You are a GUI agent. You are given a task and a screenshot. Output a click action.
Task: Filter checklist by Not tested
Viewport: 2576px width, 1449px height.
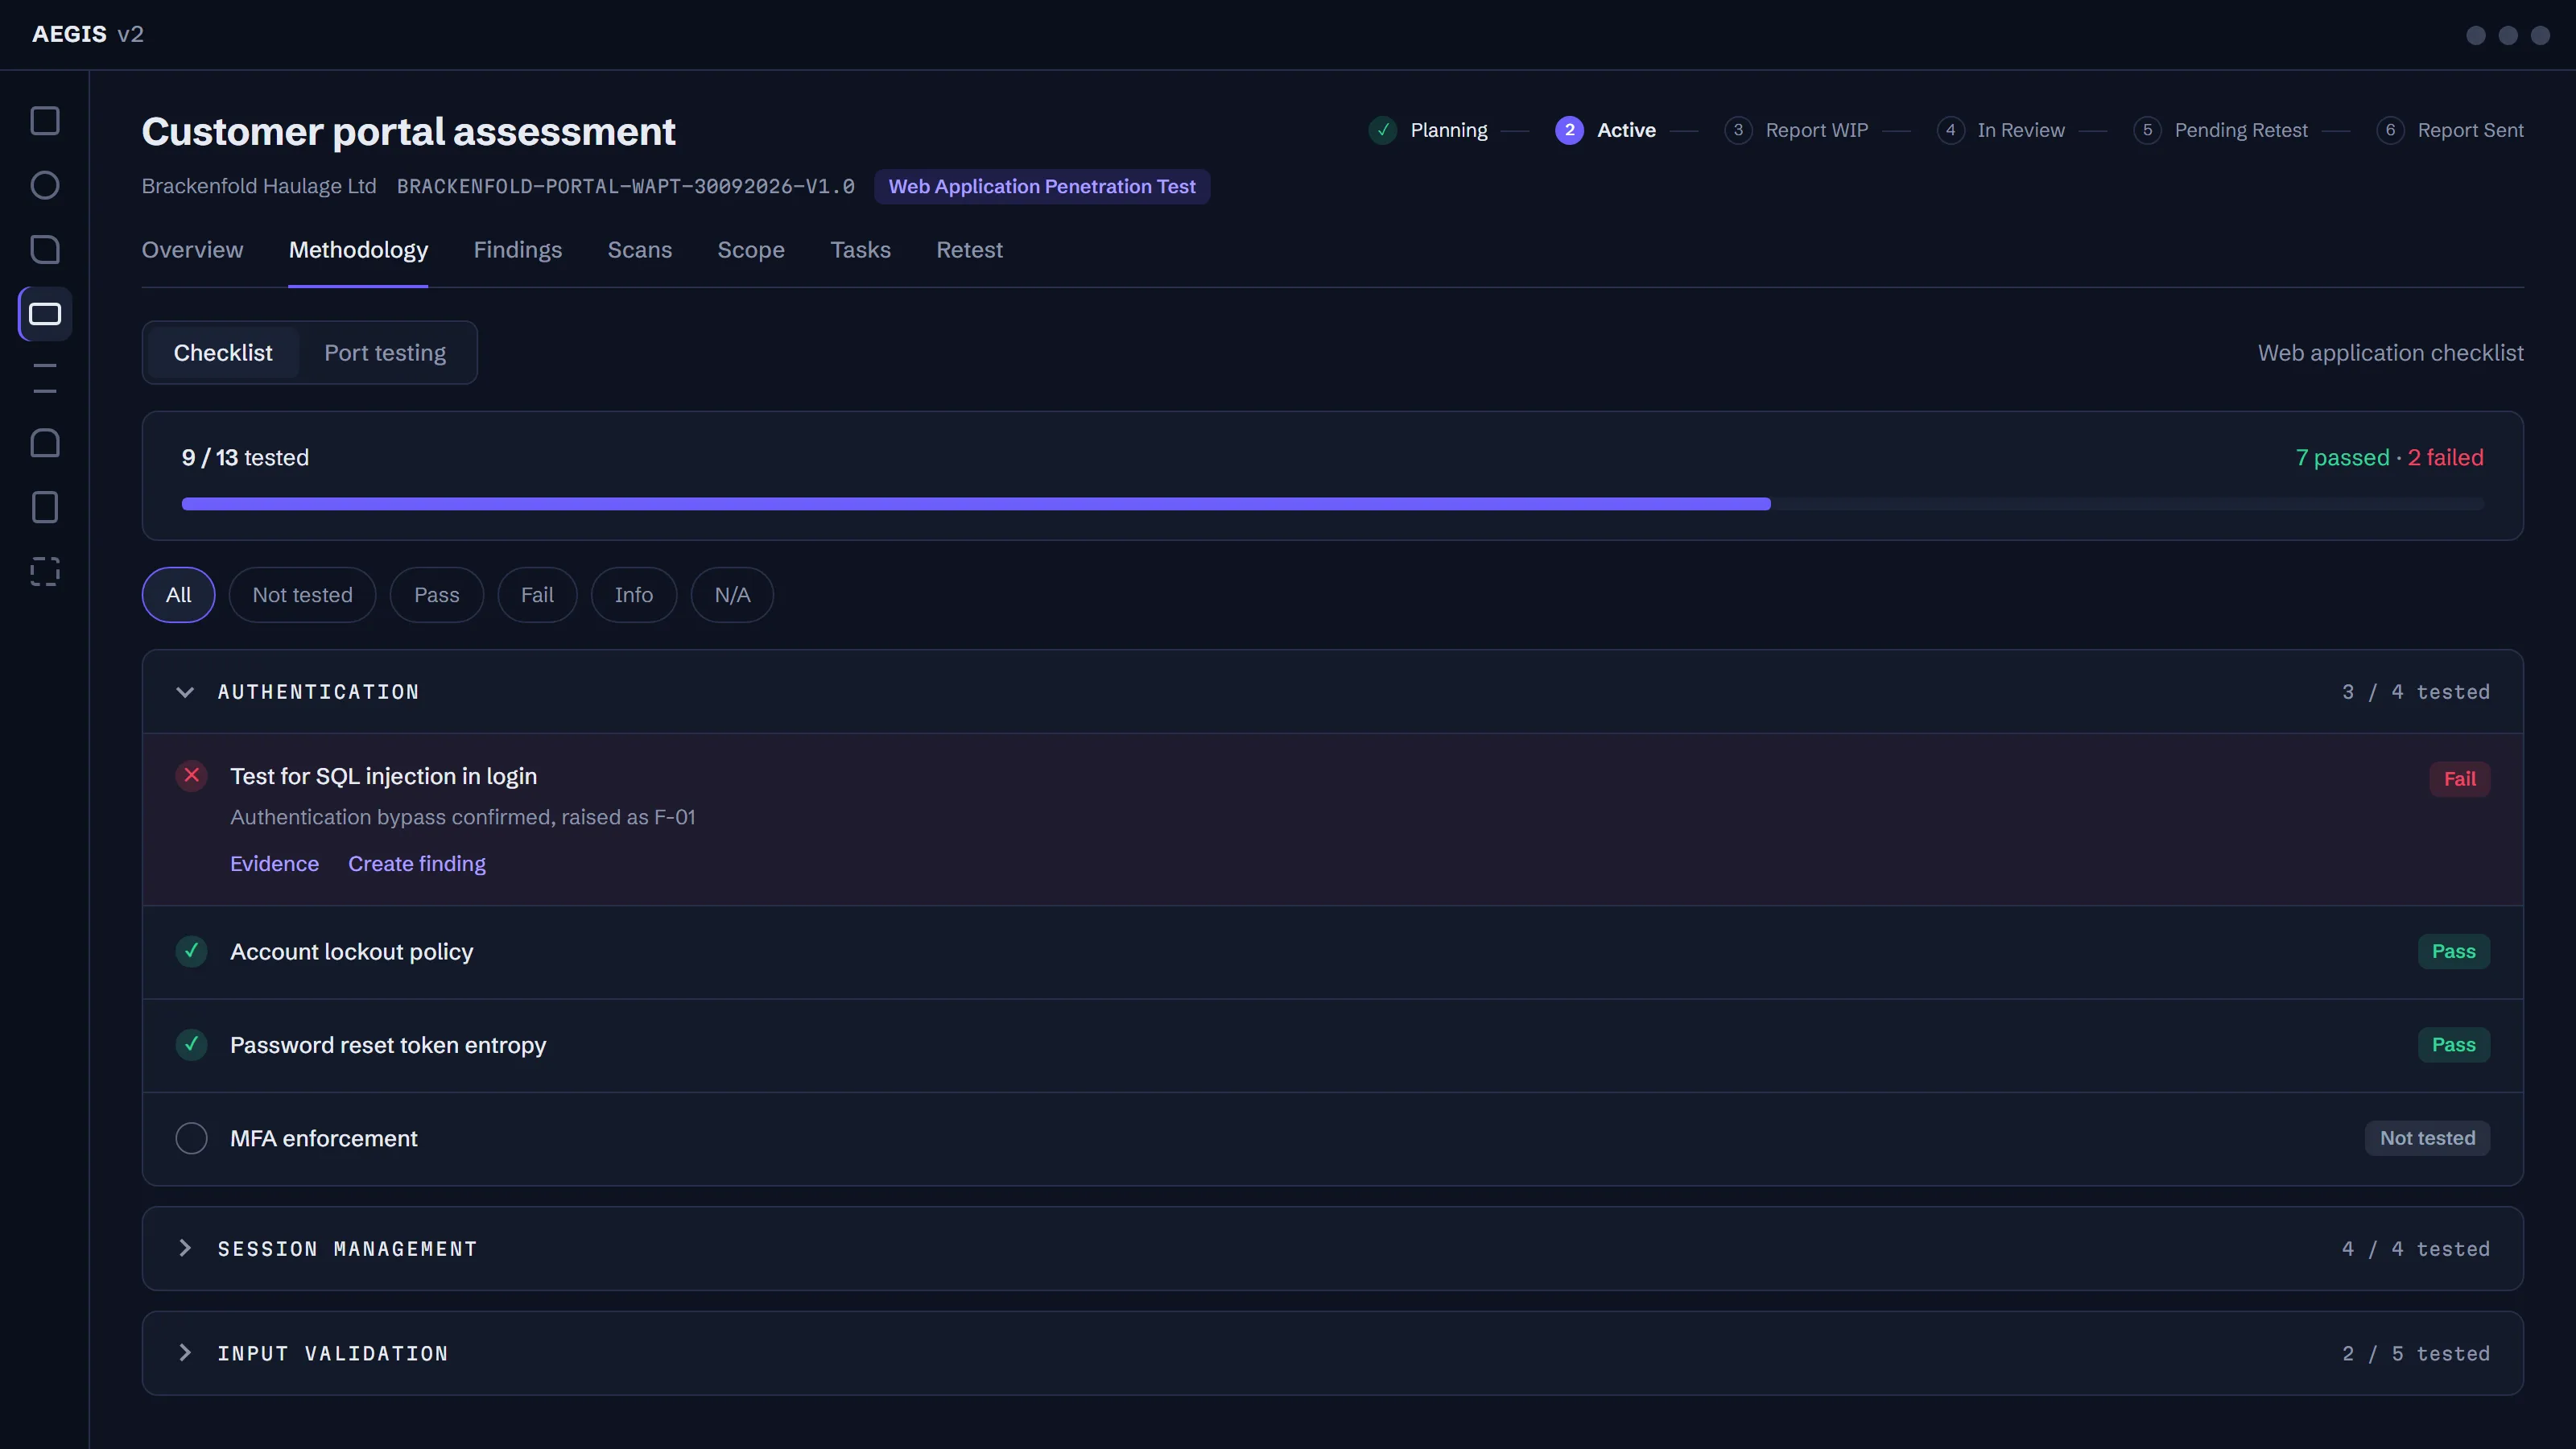point(302,595)
